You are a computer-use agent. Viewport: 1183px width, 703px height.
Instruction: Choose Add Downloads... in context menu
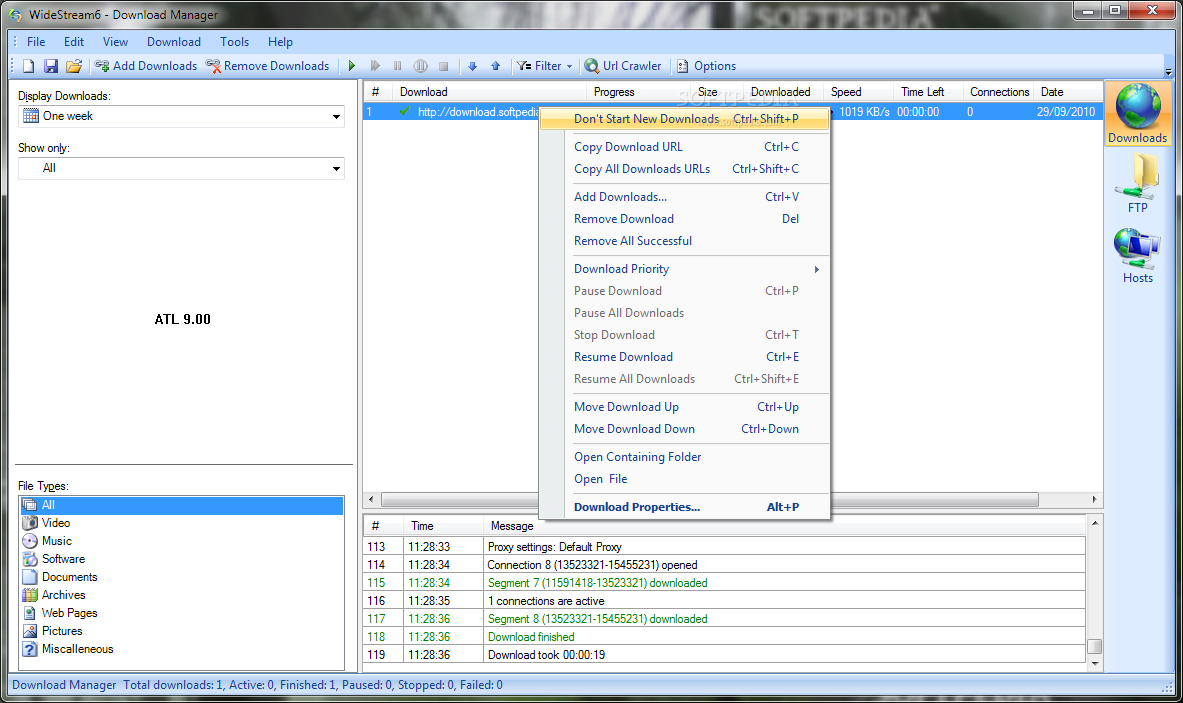pyautogui.click(x=685, y=197)
